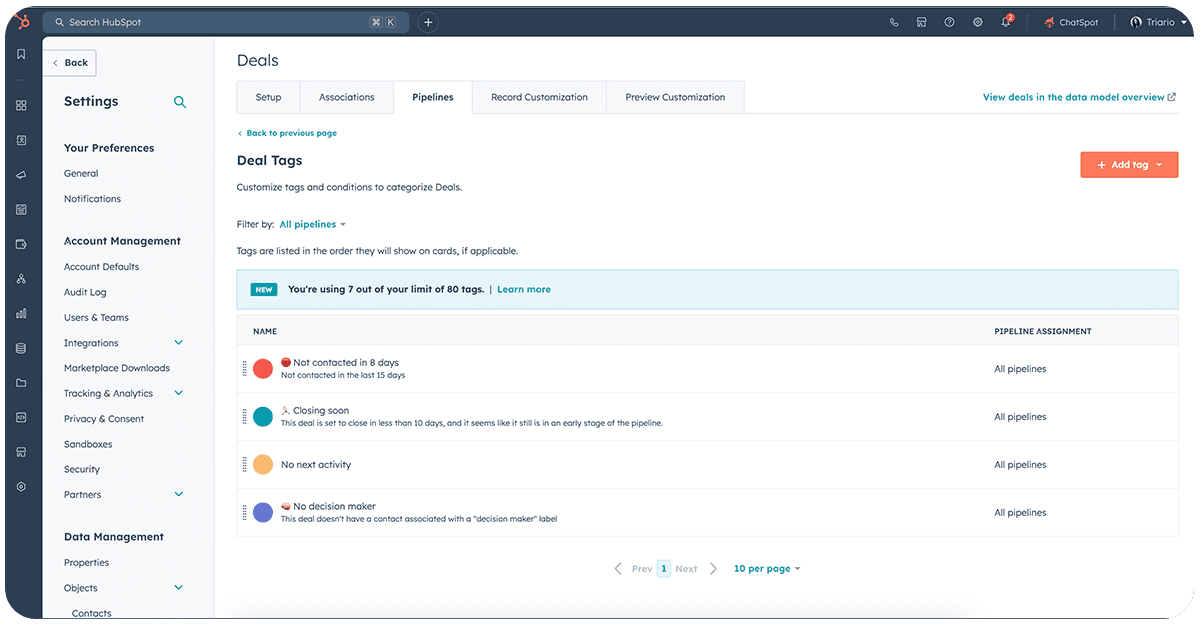Expand the Integrations settings section
The width and height of the screenshot is (1200, 625).
[x=179, y=343]
